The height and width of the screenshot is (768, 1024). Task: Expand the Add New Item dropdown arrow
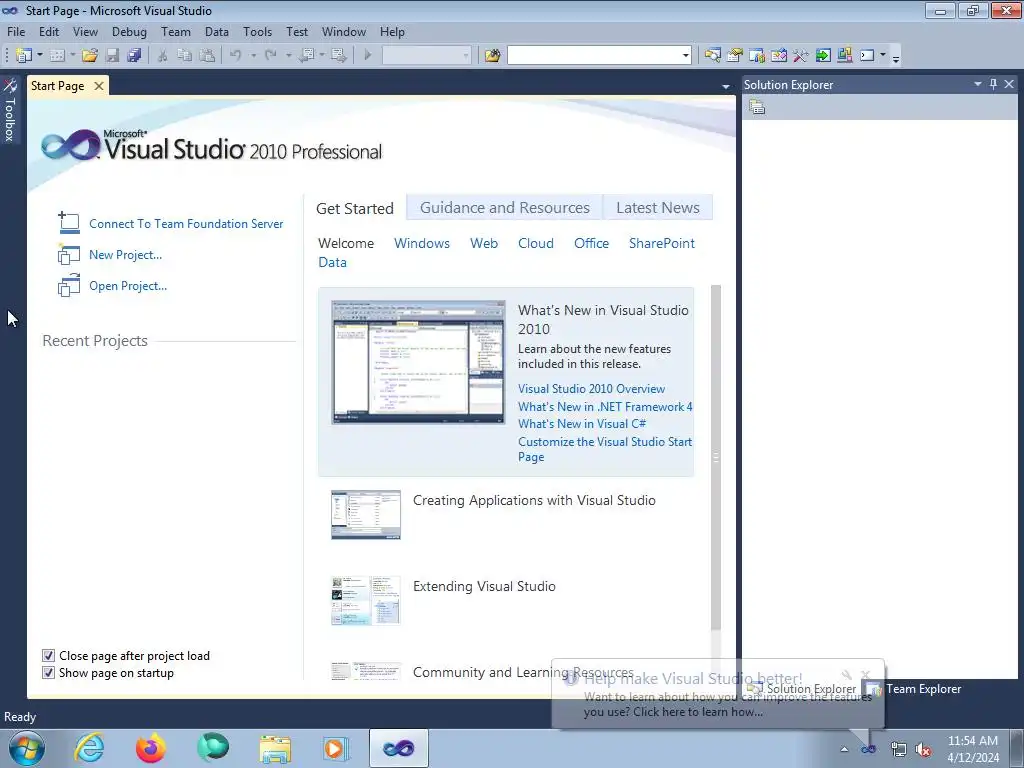(72, 56)
